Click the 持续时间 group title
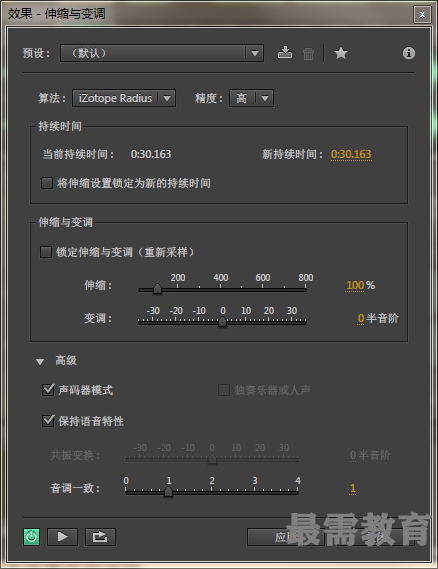Image resolution: width=438 pixels, height=569 pixels. pyautogui.click(x=60, y=126)
